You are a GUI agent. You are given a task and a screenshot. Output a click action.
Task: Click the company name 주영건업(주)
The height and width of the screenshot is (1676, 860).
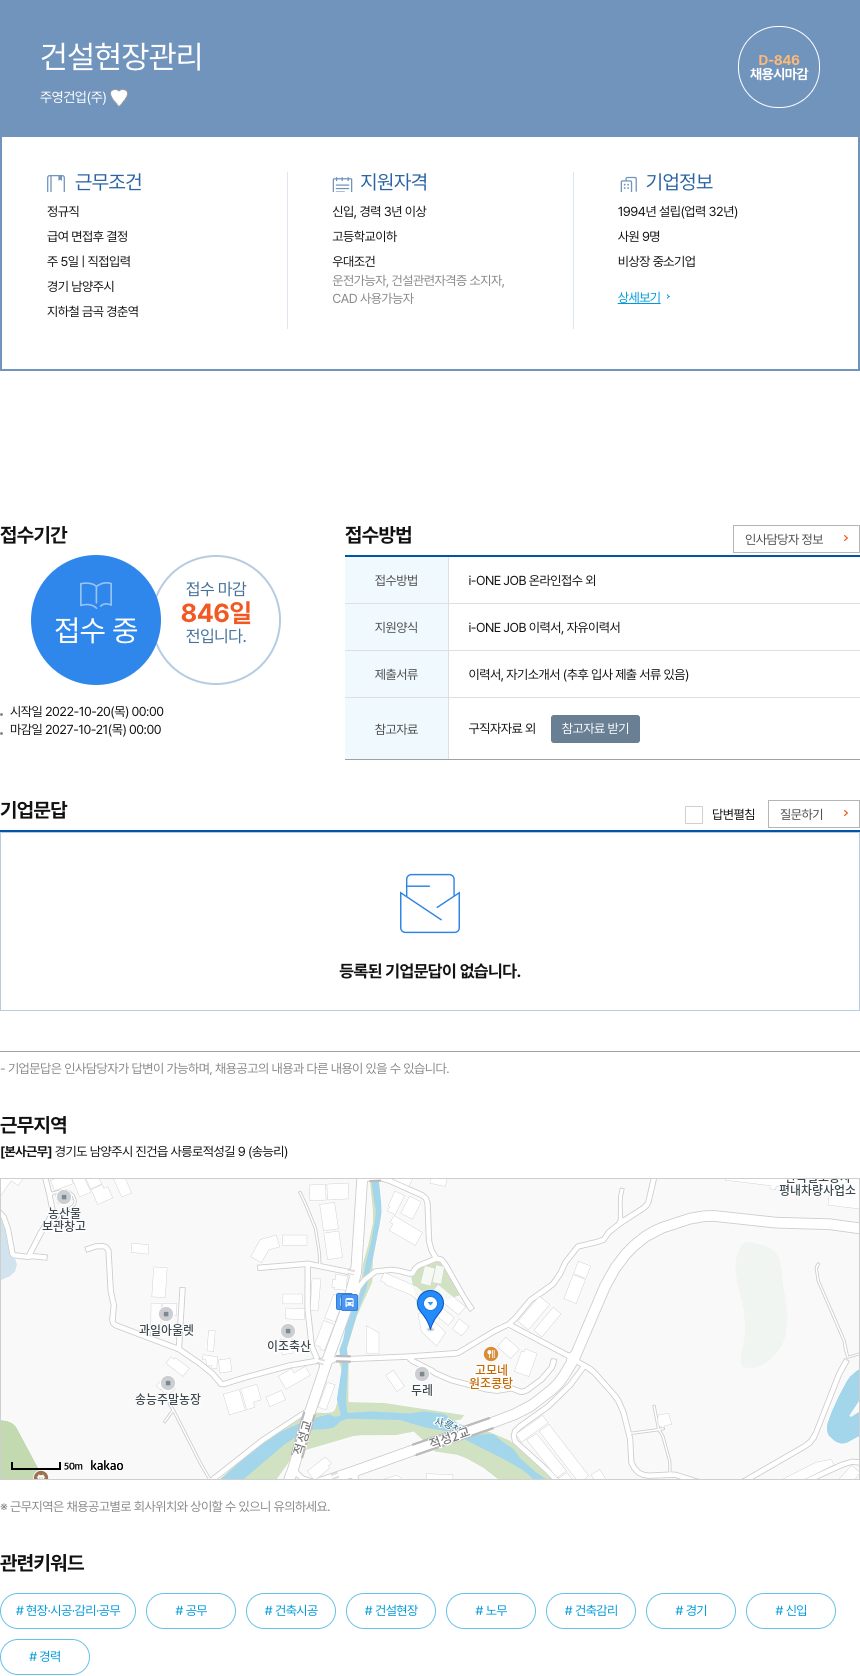(73, 98)
